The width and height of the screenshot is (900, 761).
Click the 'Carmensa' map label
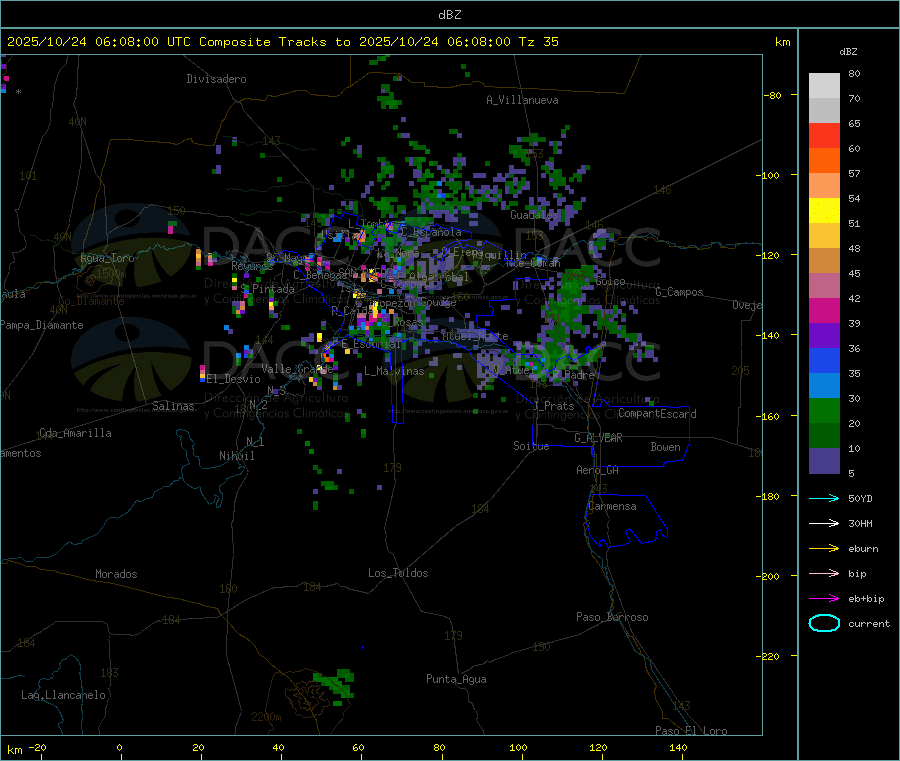pyautogui.click(x=612, y=506)
